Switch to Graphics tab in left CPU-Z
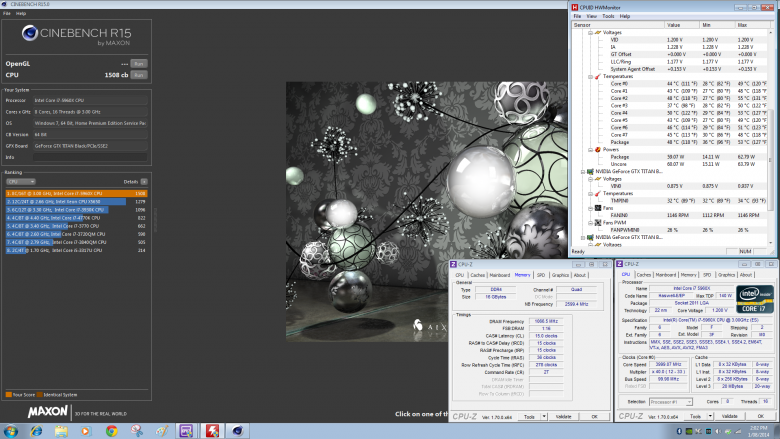The image size is (780, 439). pos(560,275)
